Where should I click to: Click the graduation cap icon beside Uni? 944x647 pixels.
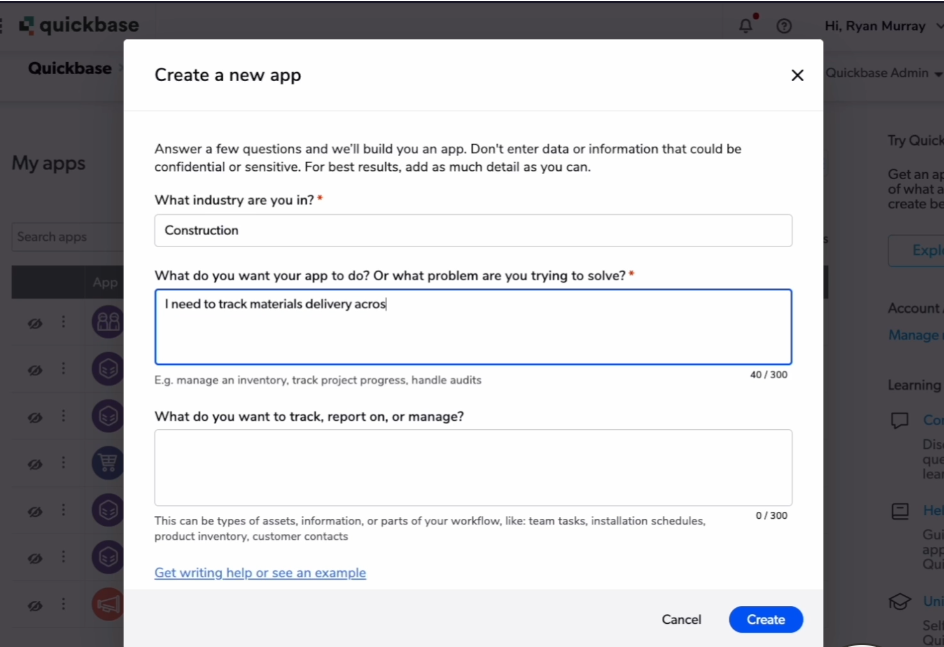point(900,601)
